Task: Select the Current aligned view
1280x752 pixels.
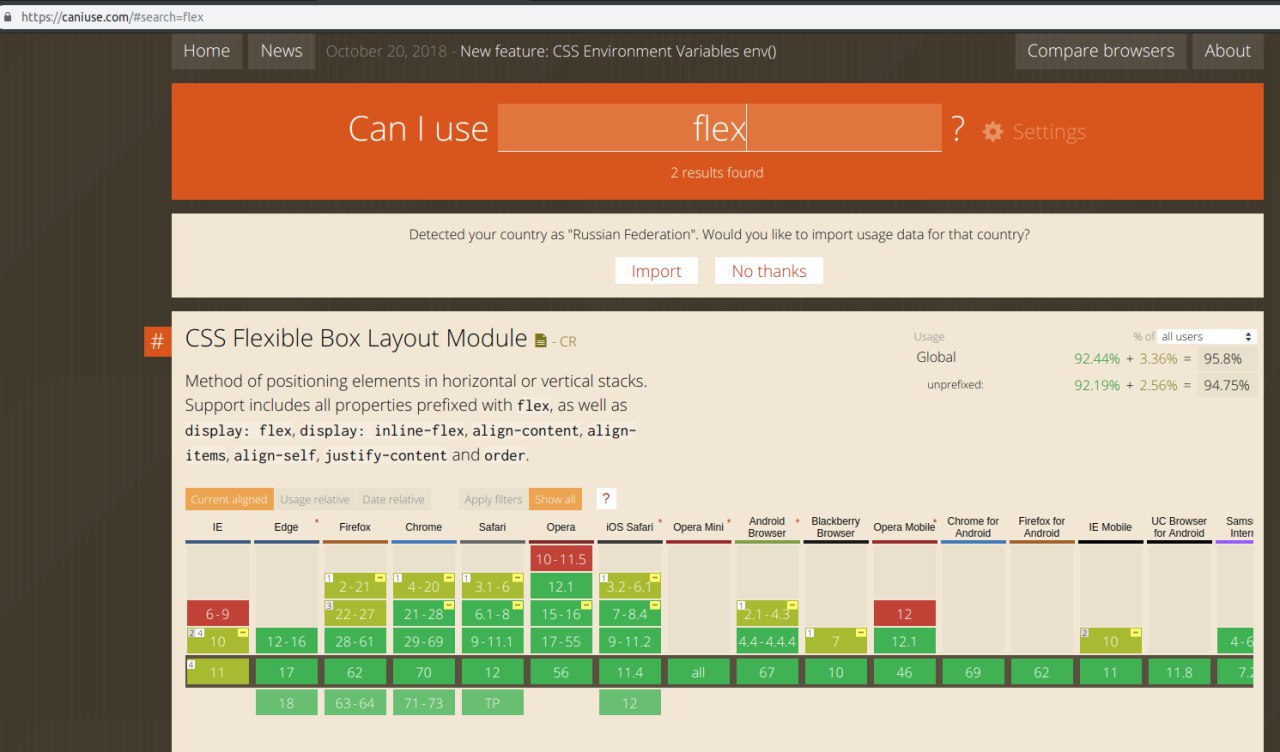Action: [229, 499]
